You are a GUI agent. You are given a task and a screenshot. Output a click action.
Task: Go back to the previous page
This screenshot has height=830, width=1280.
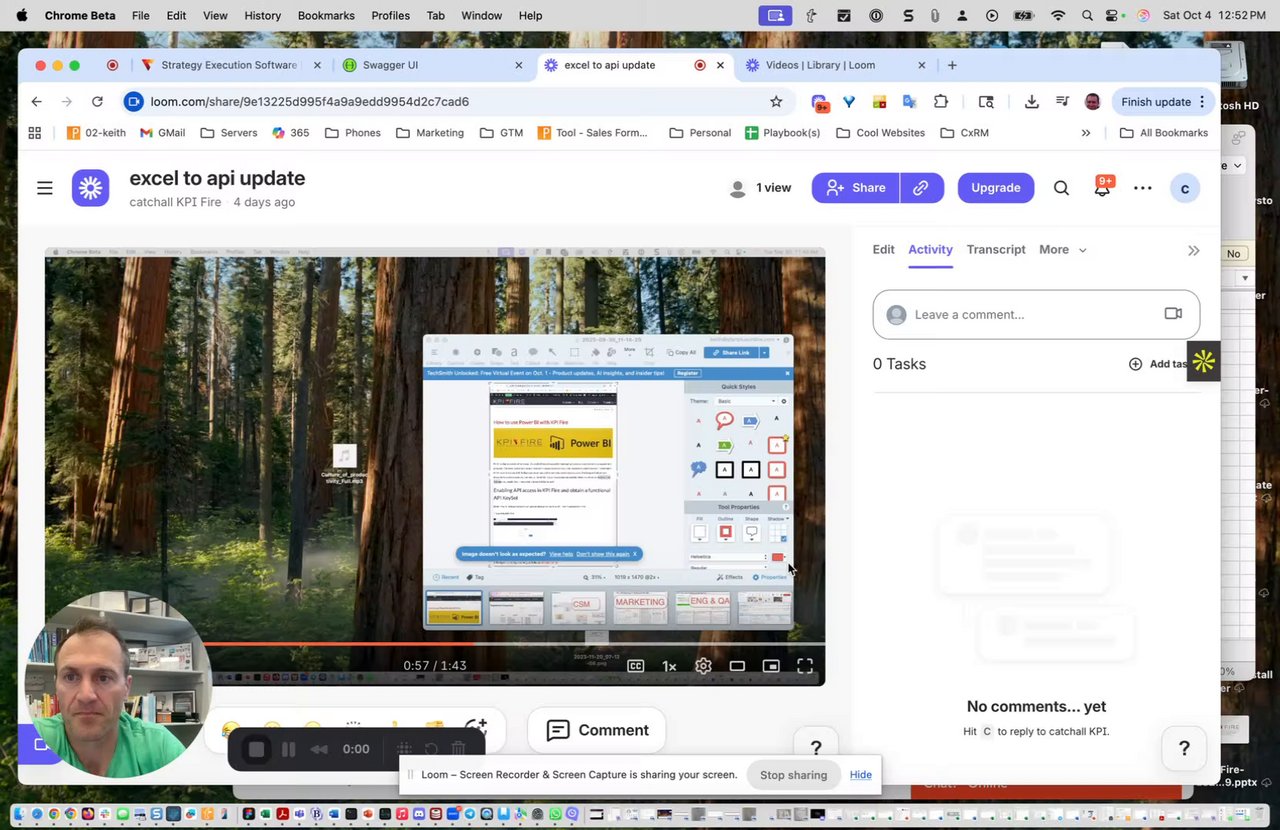point(36,102)
